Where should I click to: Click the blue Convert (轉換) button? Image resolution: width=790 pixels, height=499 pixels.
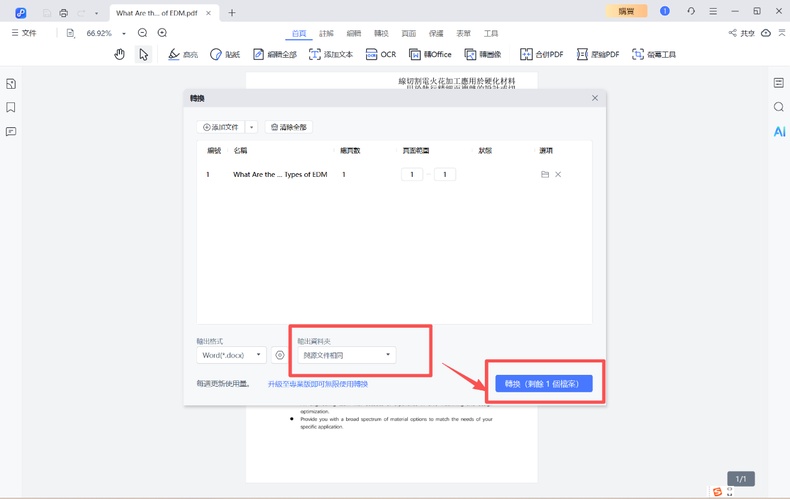[544, 384]
